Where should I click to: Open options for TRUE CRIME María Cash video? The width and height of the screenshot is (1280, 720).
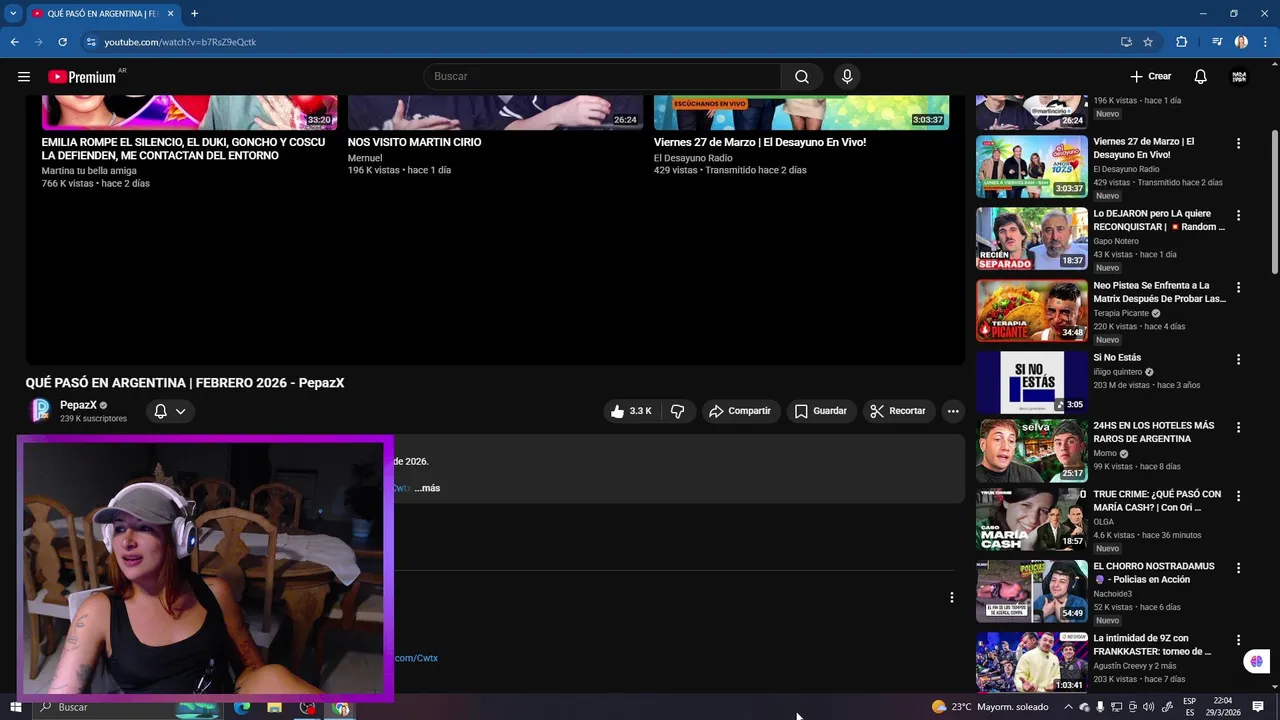coord(1238,496)
